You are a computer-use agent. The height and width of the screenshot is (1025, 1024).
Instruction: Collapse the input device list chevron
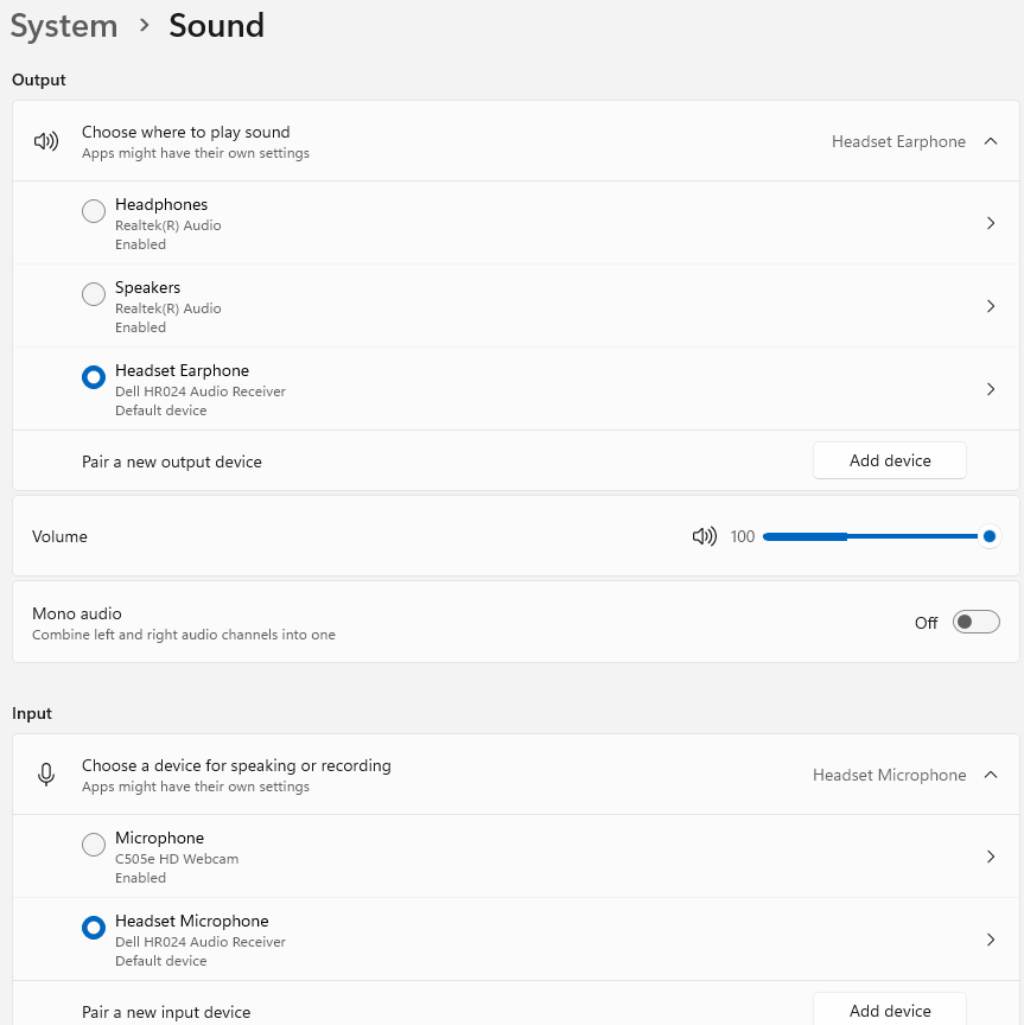point(991,775)
